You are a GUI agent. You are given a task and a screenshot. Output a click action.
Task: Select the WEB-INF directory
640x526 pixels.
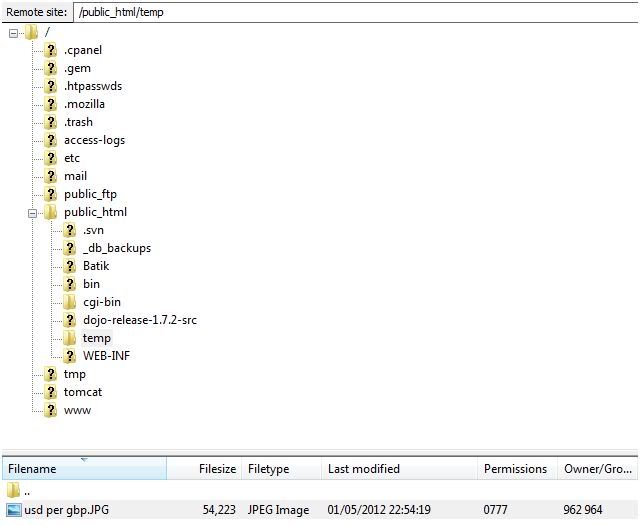[106, 356]
